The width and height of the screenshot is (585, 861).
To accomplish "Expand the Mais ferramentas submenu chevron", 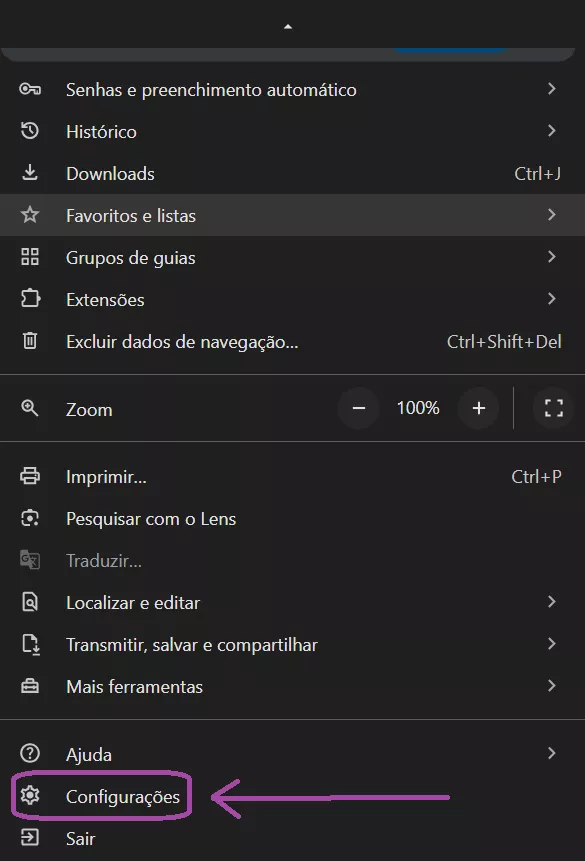I will click(551, 686).
